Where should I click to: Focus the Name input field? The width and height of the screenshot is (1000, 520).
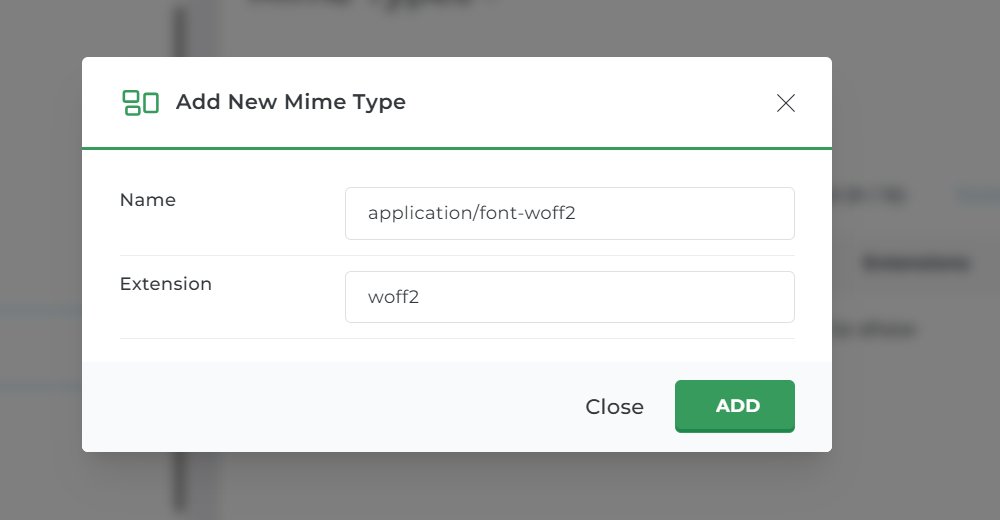[x=570, y=213]
